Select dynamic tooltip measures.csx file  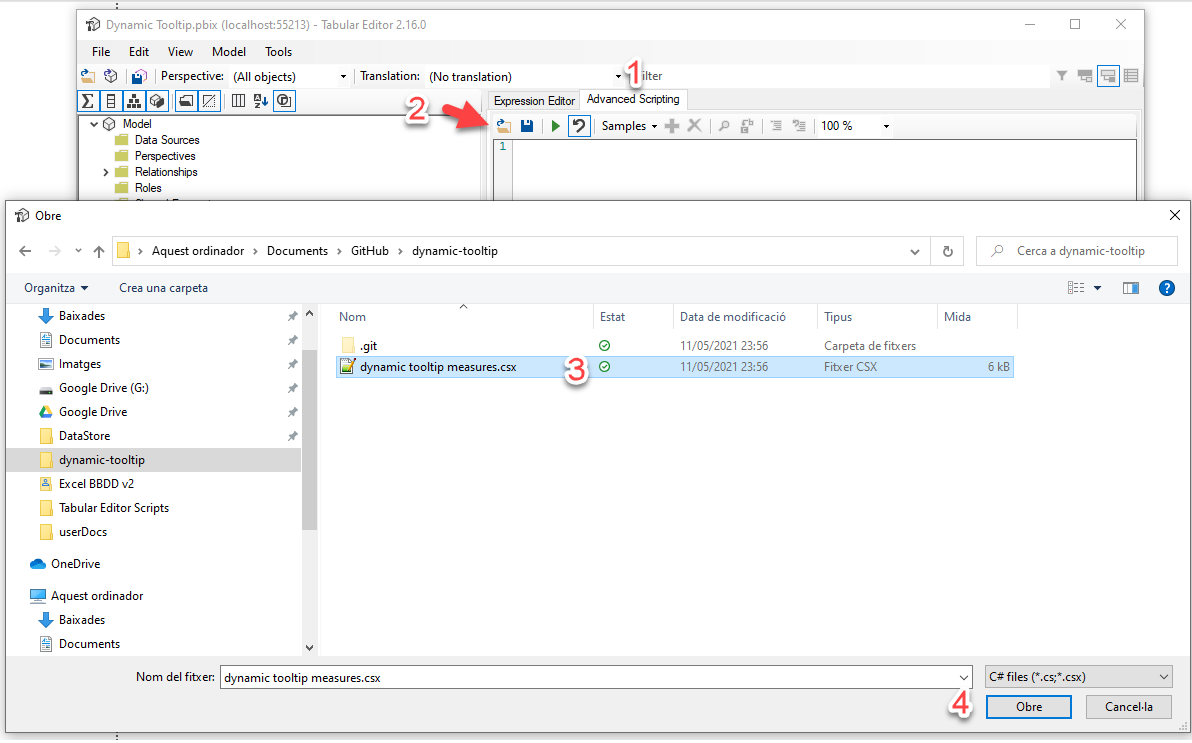pyautogui.click(x=438, y=367)
